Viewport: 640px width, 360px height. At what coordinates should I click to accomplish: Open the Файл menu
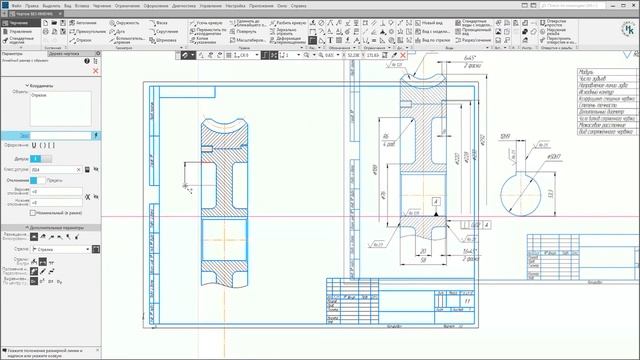click(16, 6)
